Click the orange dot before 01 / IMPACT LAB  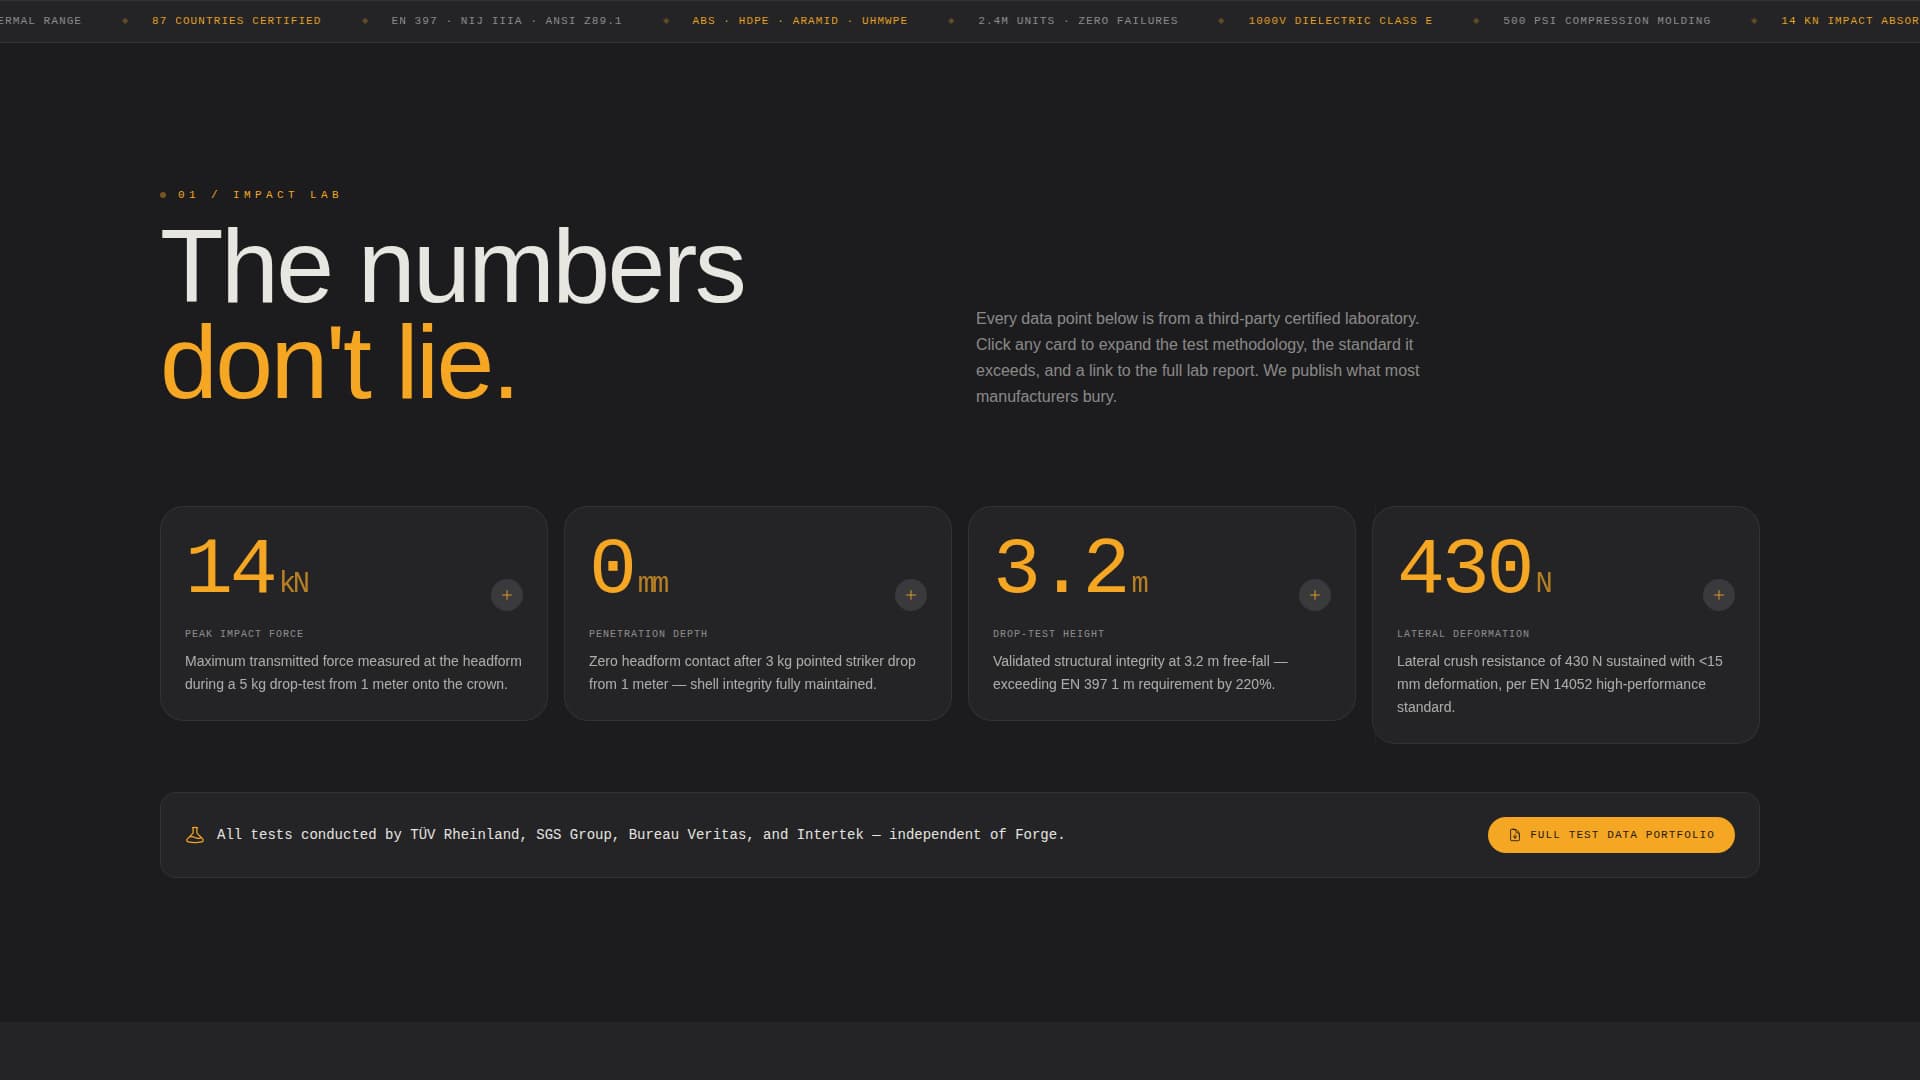163,194
